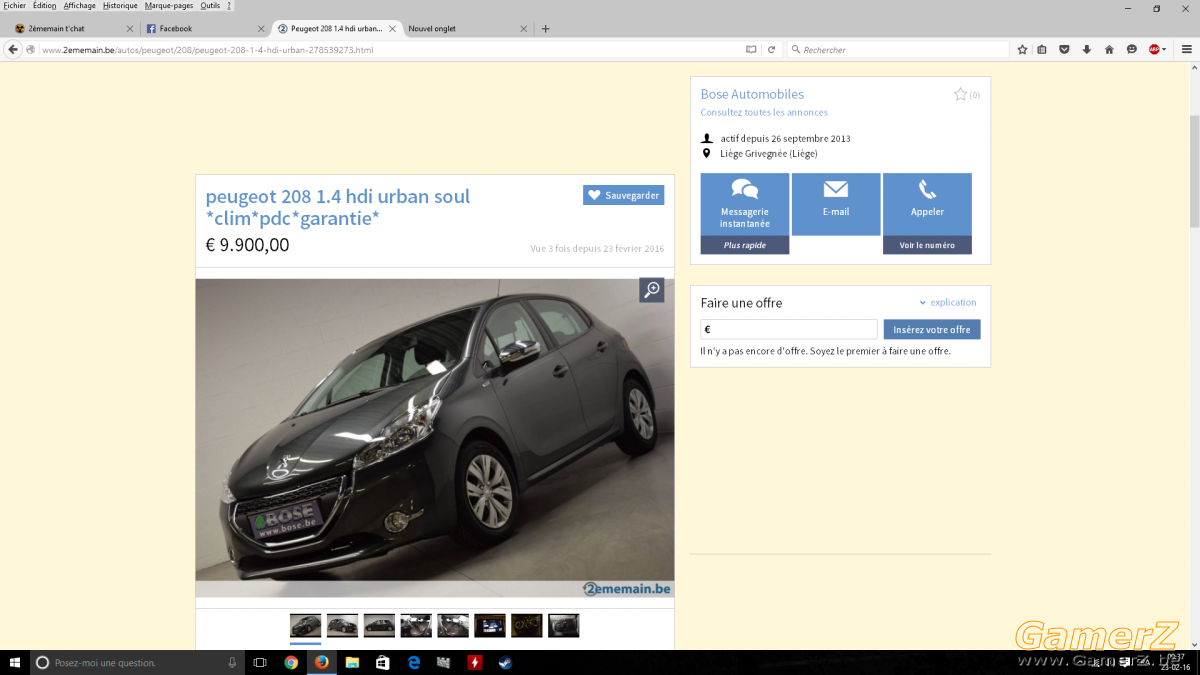Select the fifth car thumbnail
The image size is (1200, 675).
click(x=453, y=626)
